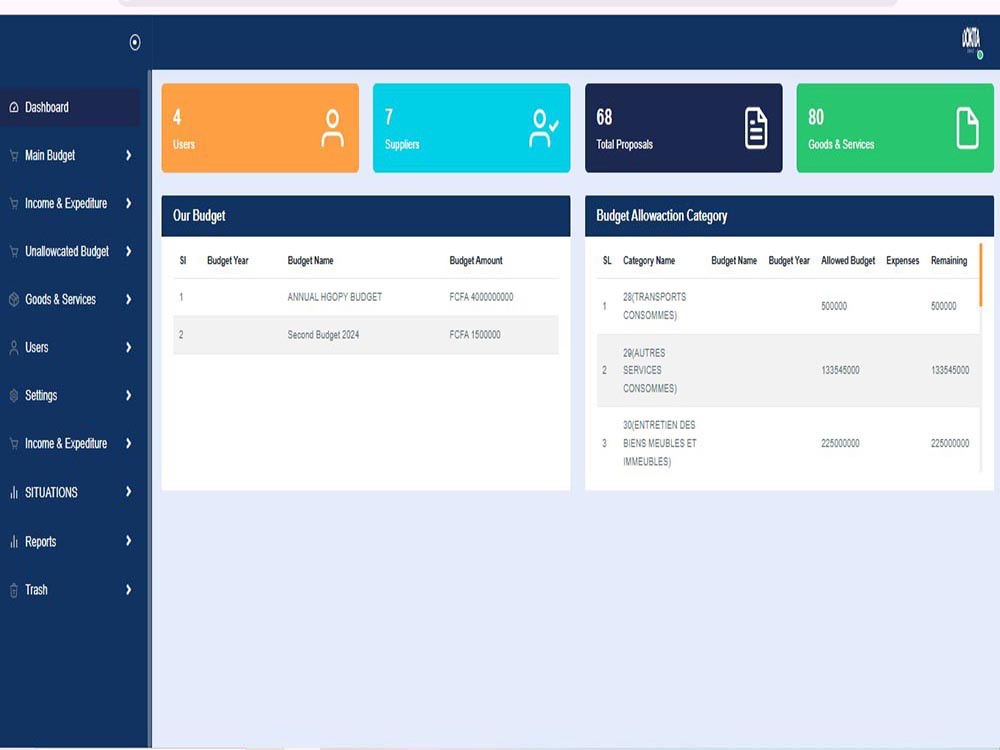Click the document icon on Total Proposals card
Image resolution: width=1000 pixels, height=750 pixels.
(x=756, y=128)
